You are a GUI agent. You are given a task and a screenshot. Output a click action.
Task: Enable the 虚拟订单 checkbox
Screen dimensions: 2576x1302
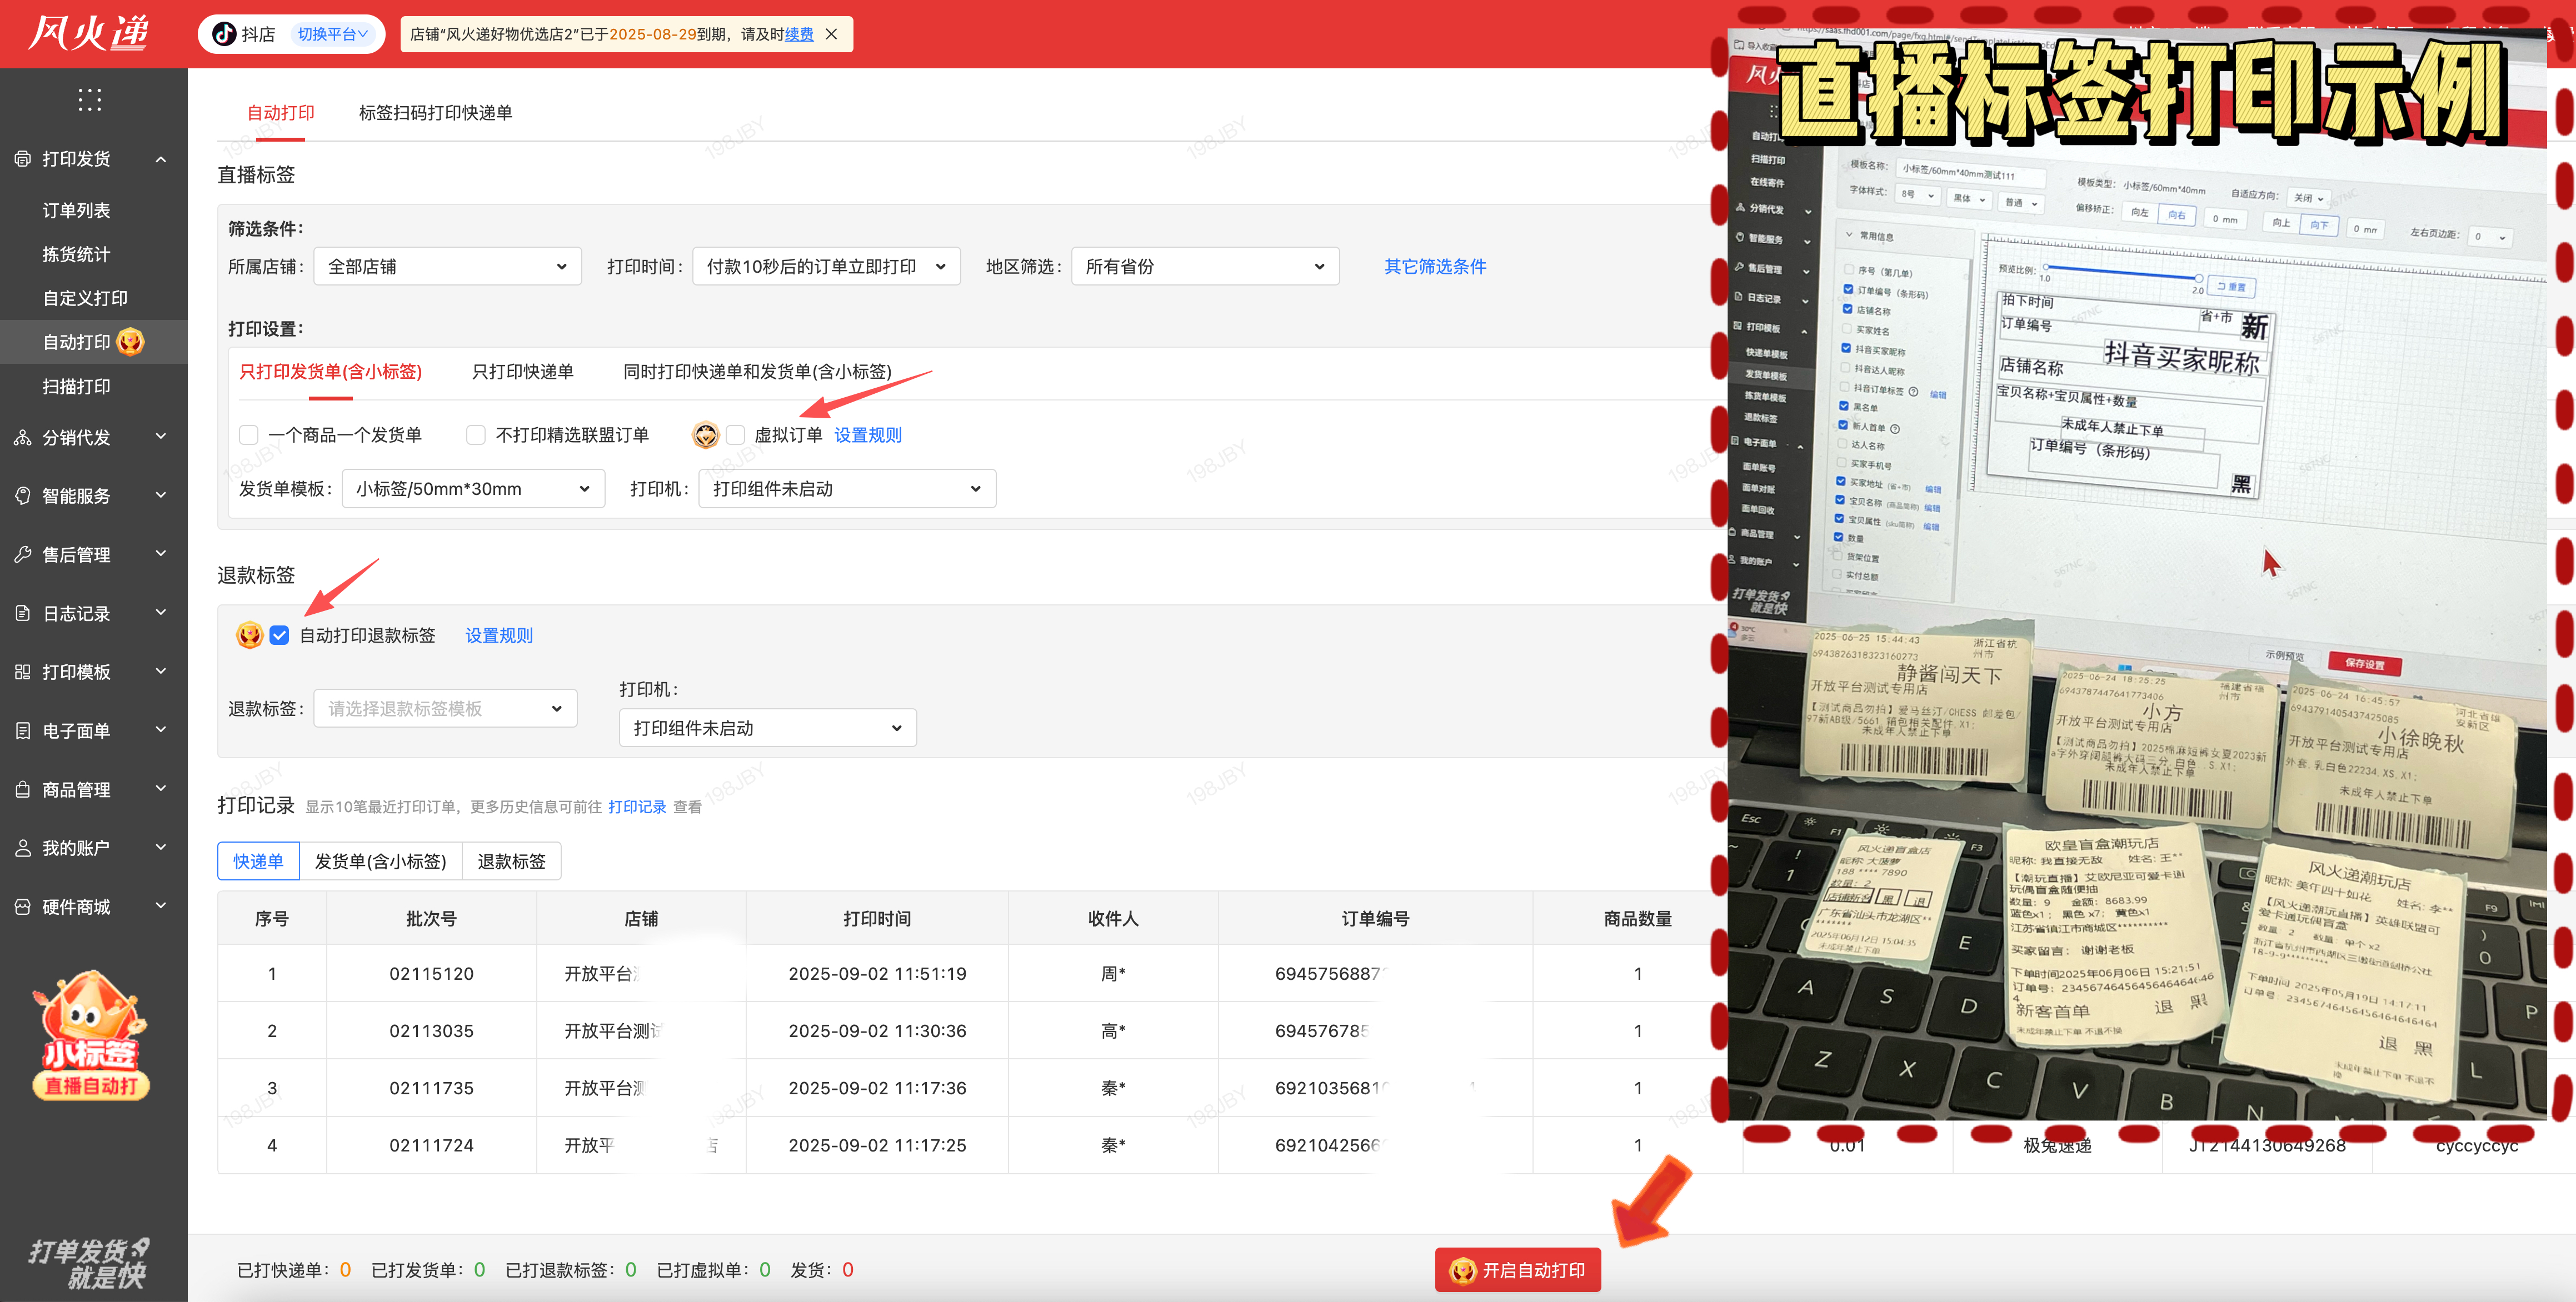pyautogui.click(x=736, y=435)
